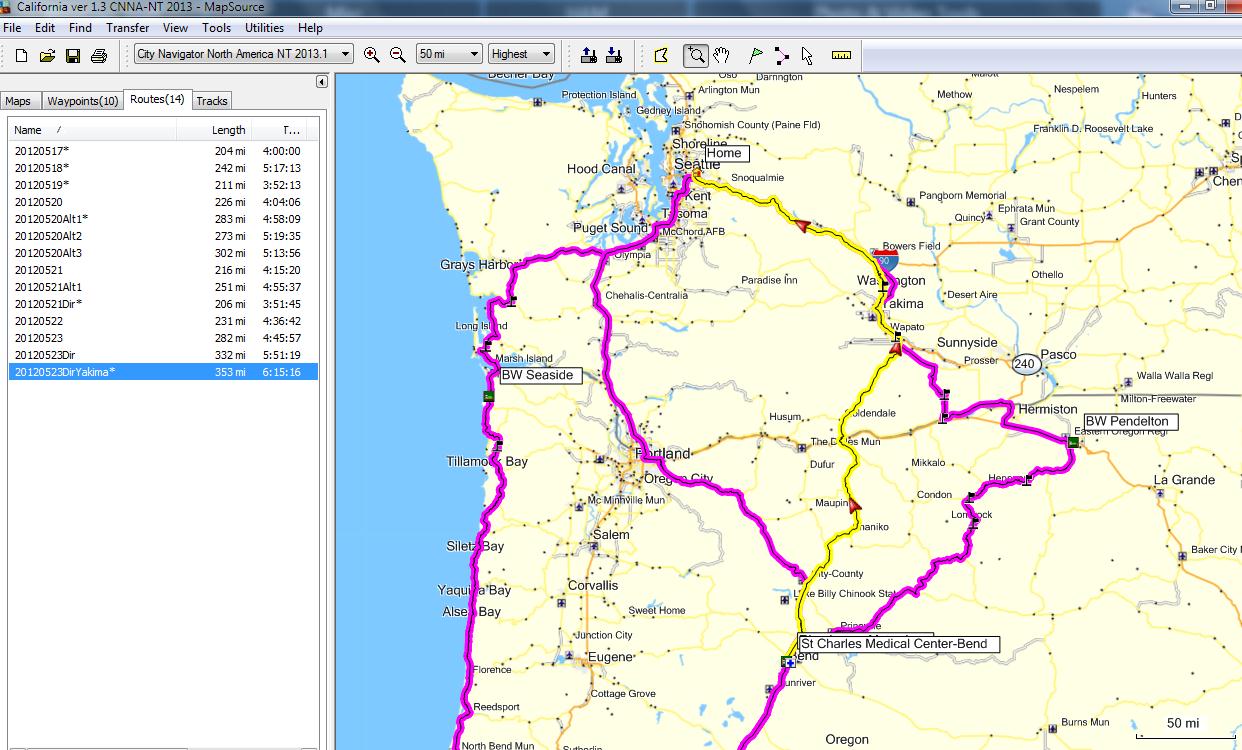This screenshot has width=1242, height=750.
Task: Open the Transfer menu
Action: click(x=127, y=28)
